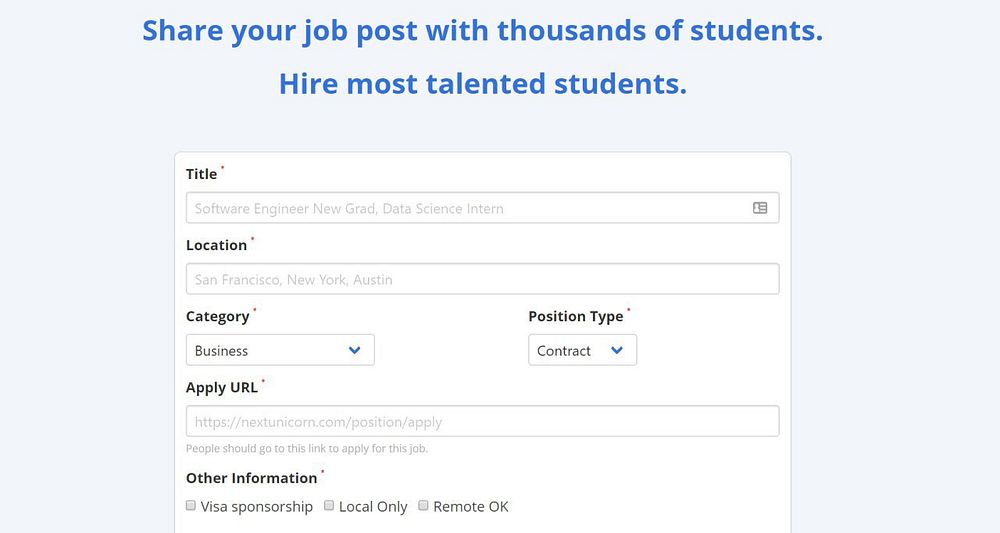
Task: Open the Category dropdown showing Business
Action: point(279,350)
